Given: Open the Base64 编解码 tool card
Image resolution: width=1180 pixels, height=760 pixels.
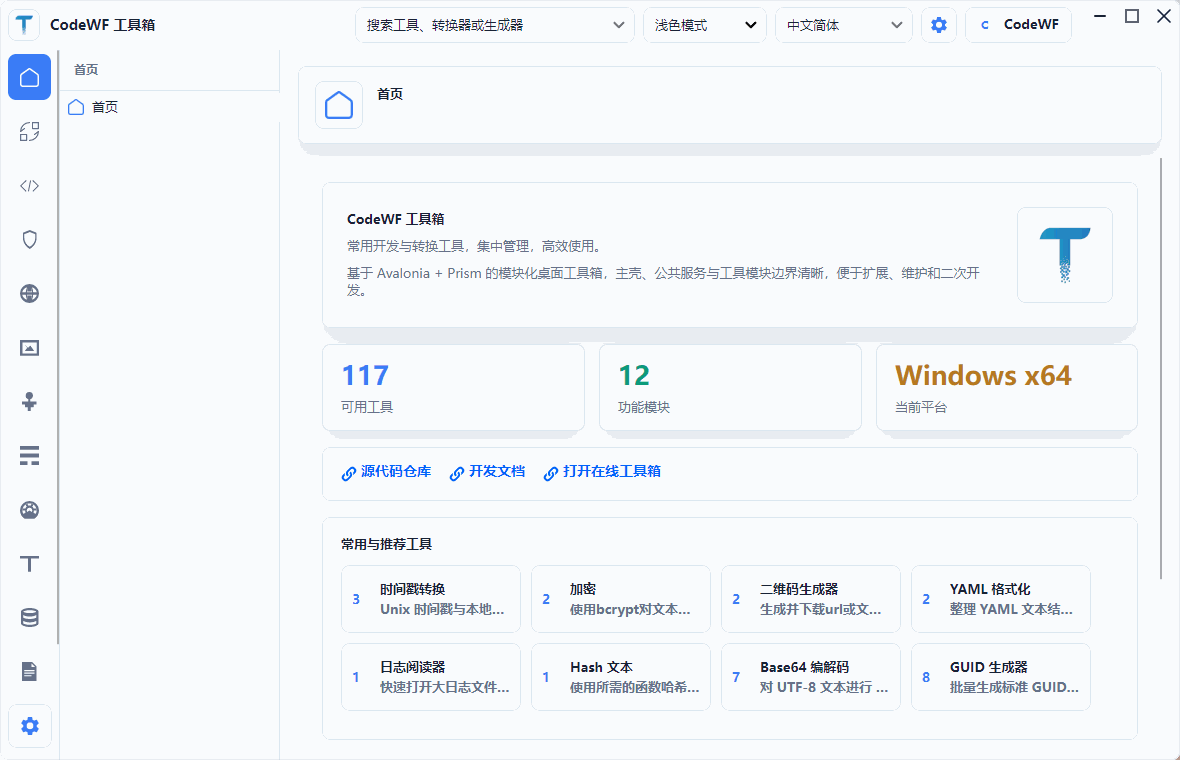Looking at the screenshot, I should 810,676.
